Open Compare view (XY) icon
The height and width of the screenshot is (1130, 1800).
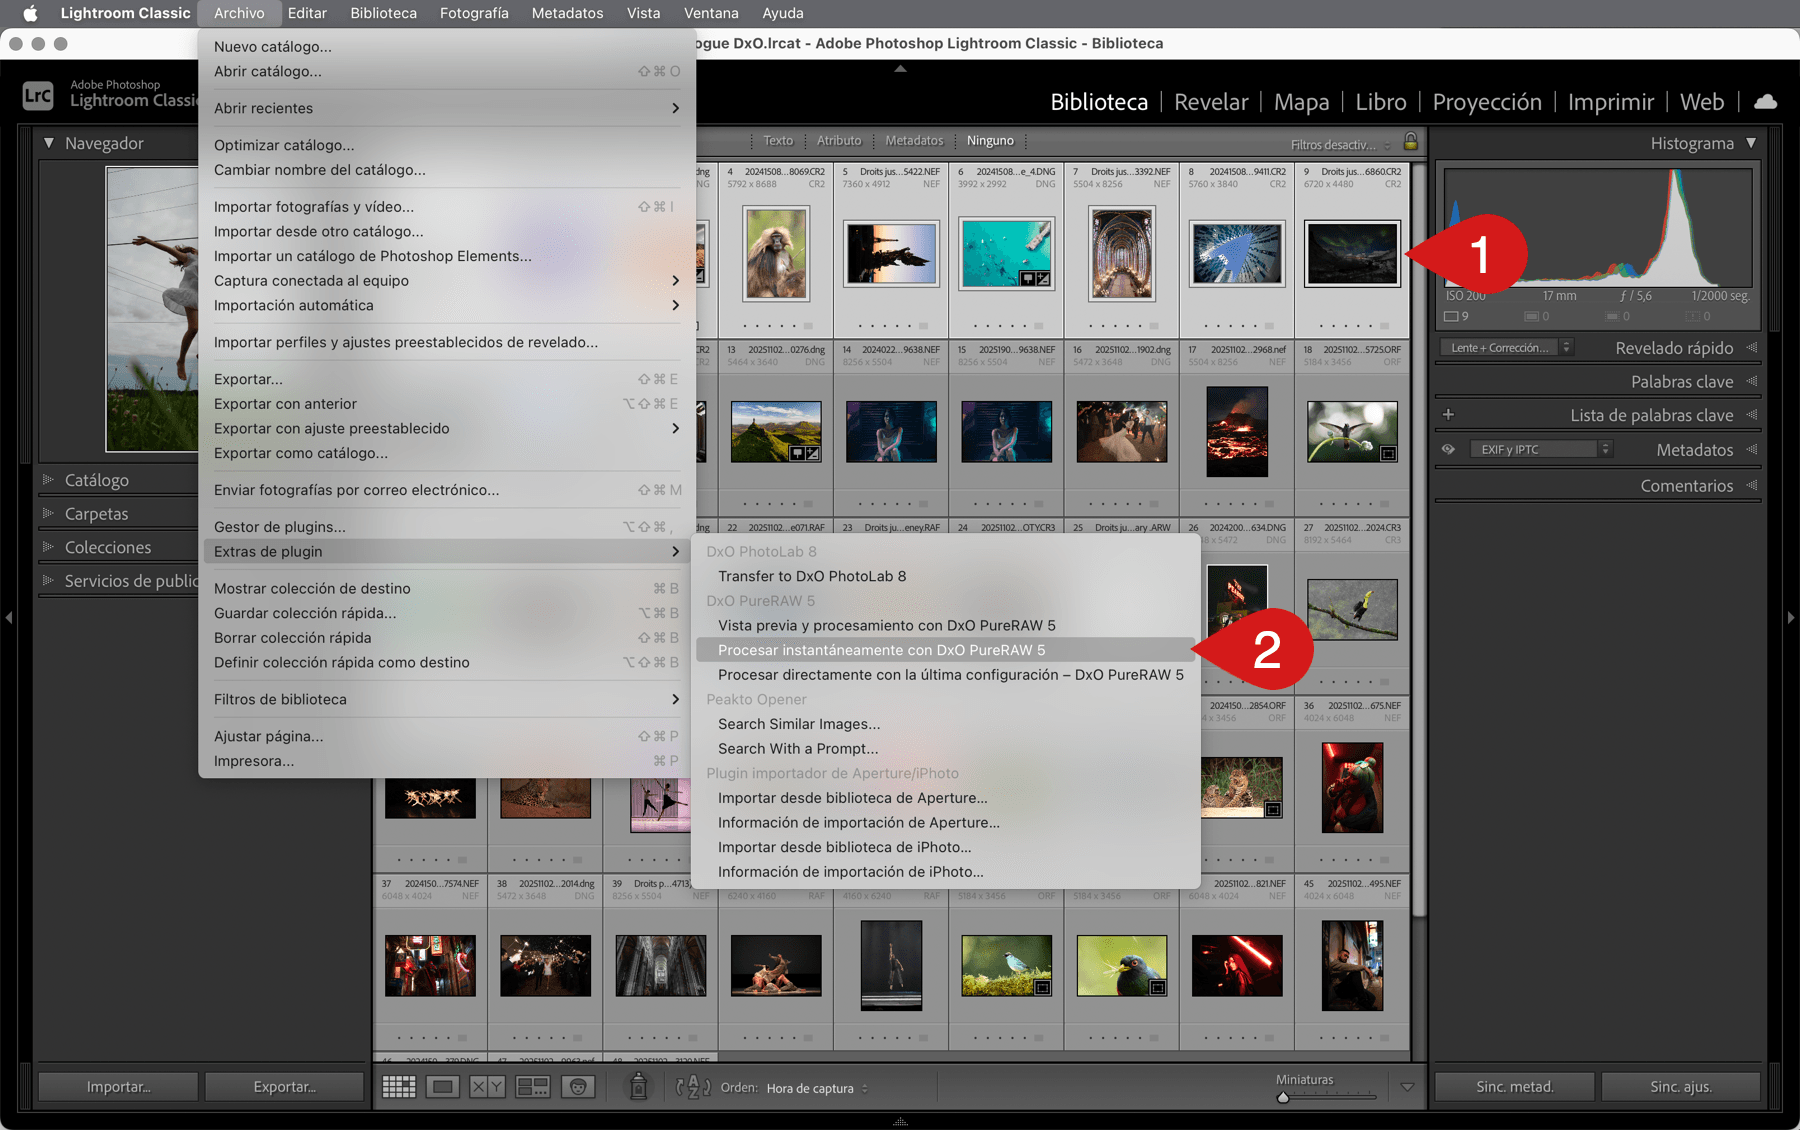pos(487,1087)
